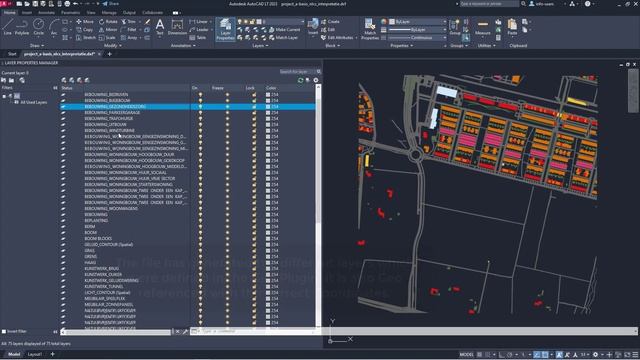This screenshot has width=640, height=360.
Task: Click the Share button in title bar
Action: coord(110,4)
